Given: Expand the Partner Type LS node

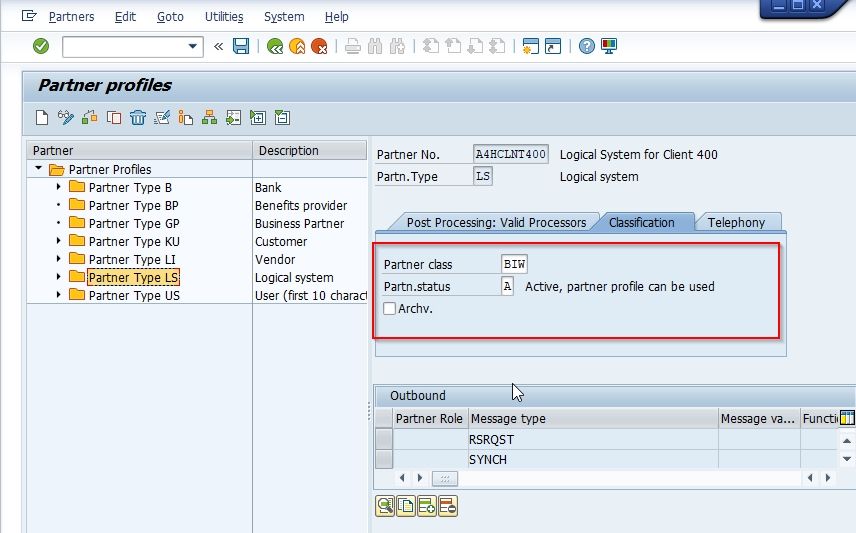Looking at the screenshot, I should (x=58, y=277).
